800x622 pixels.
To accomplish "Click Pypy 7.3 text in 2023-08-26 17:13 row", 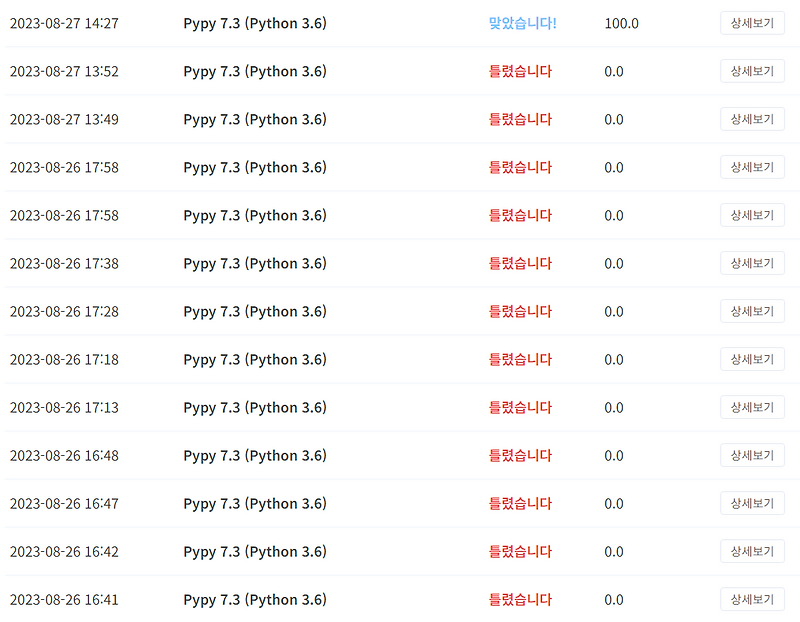I will coord(255,407).
